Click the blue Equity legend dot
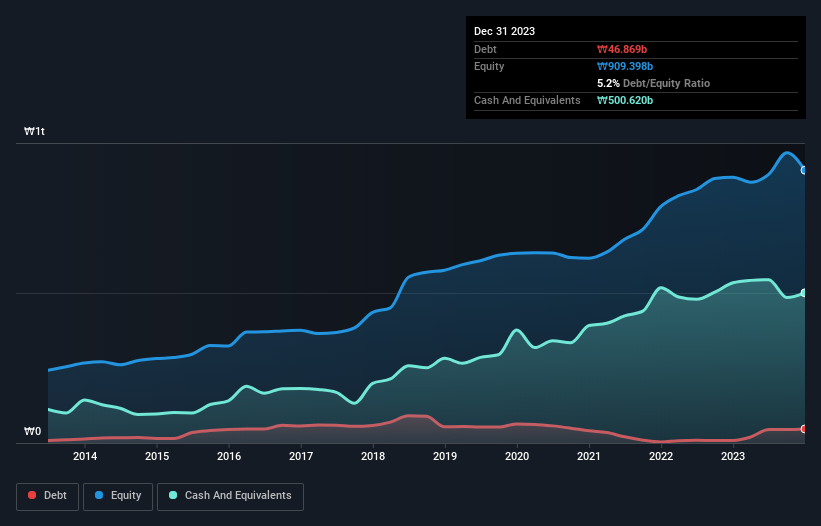This screenshot has width=821, height=526. coord(99,495)
